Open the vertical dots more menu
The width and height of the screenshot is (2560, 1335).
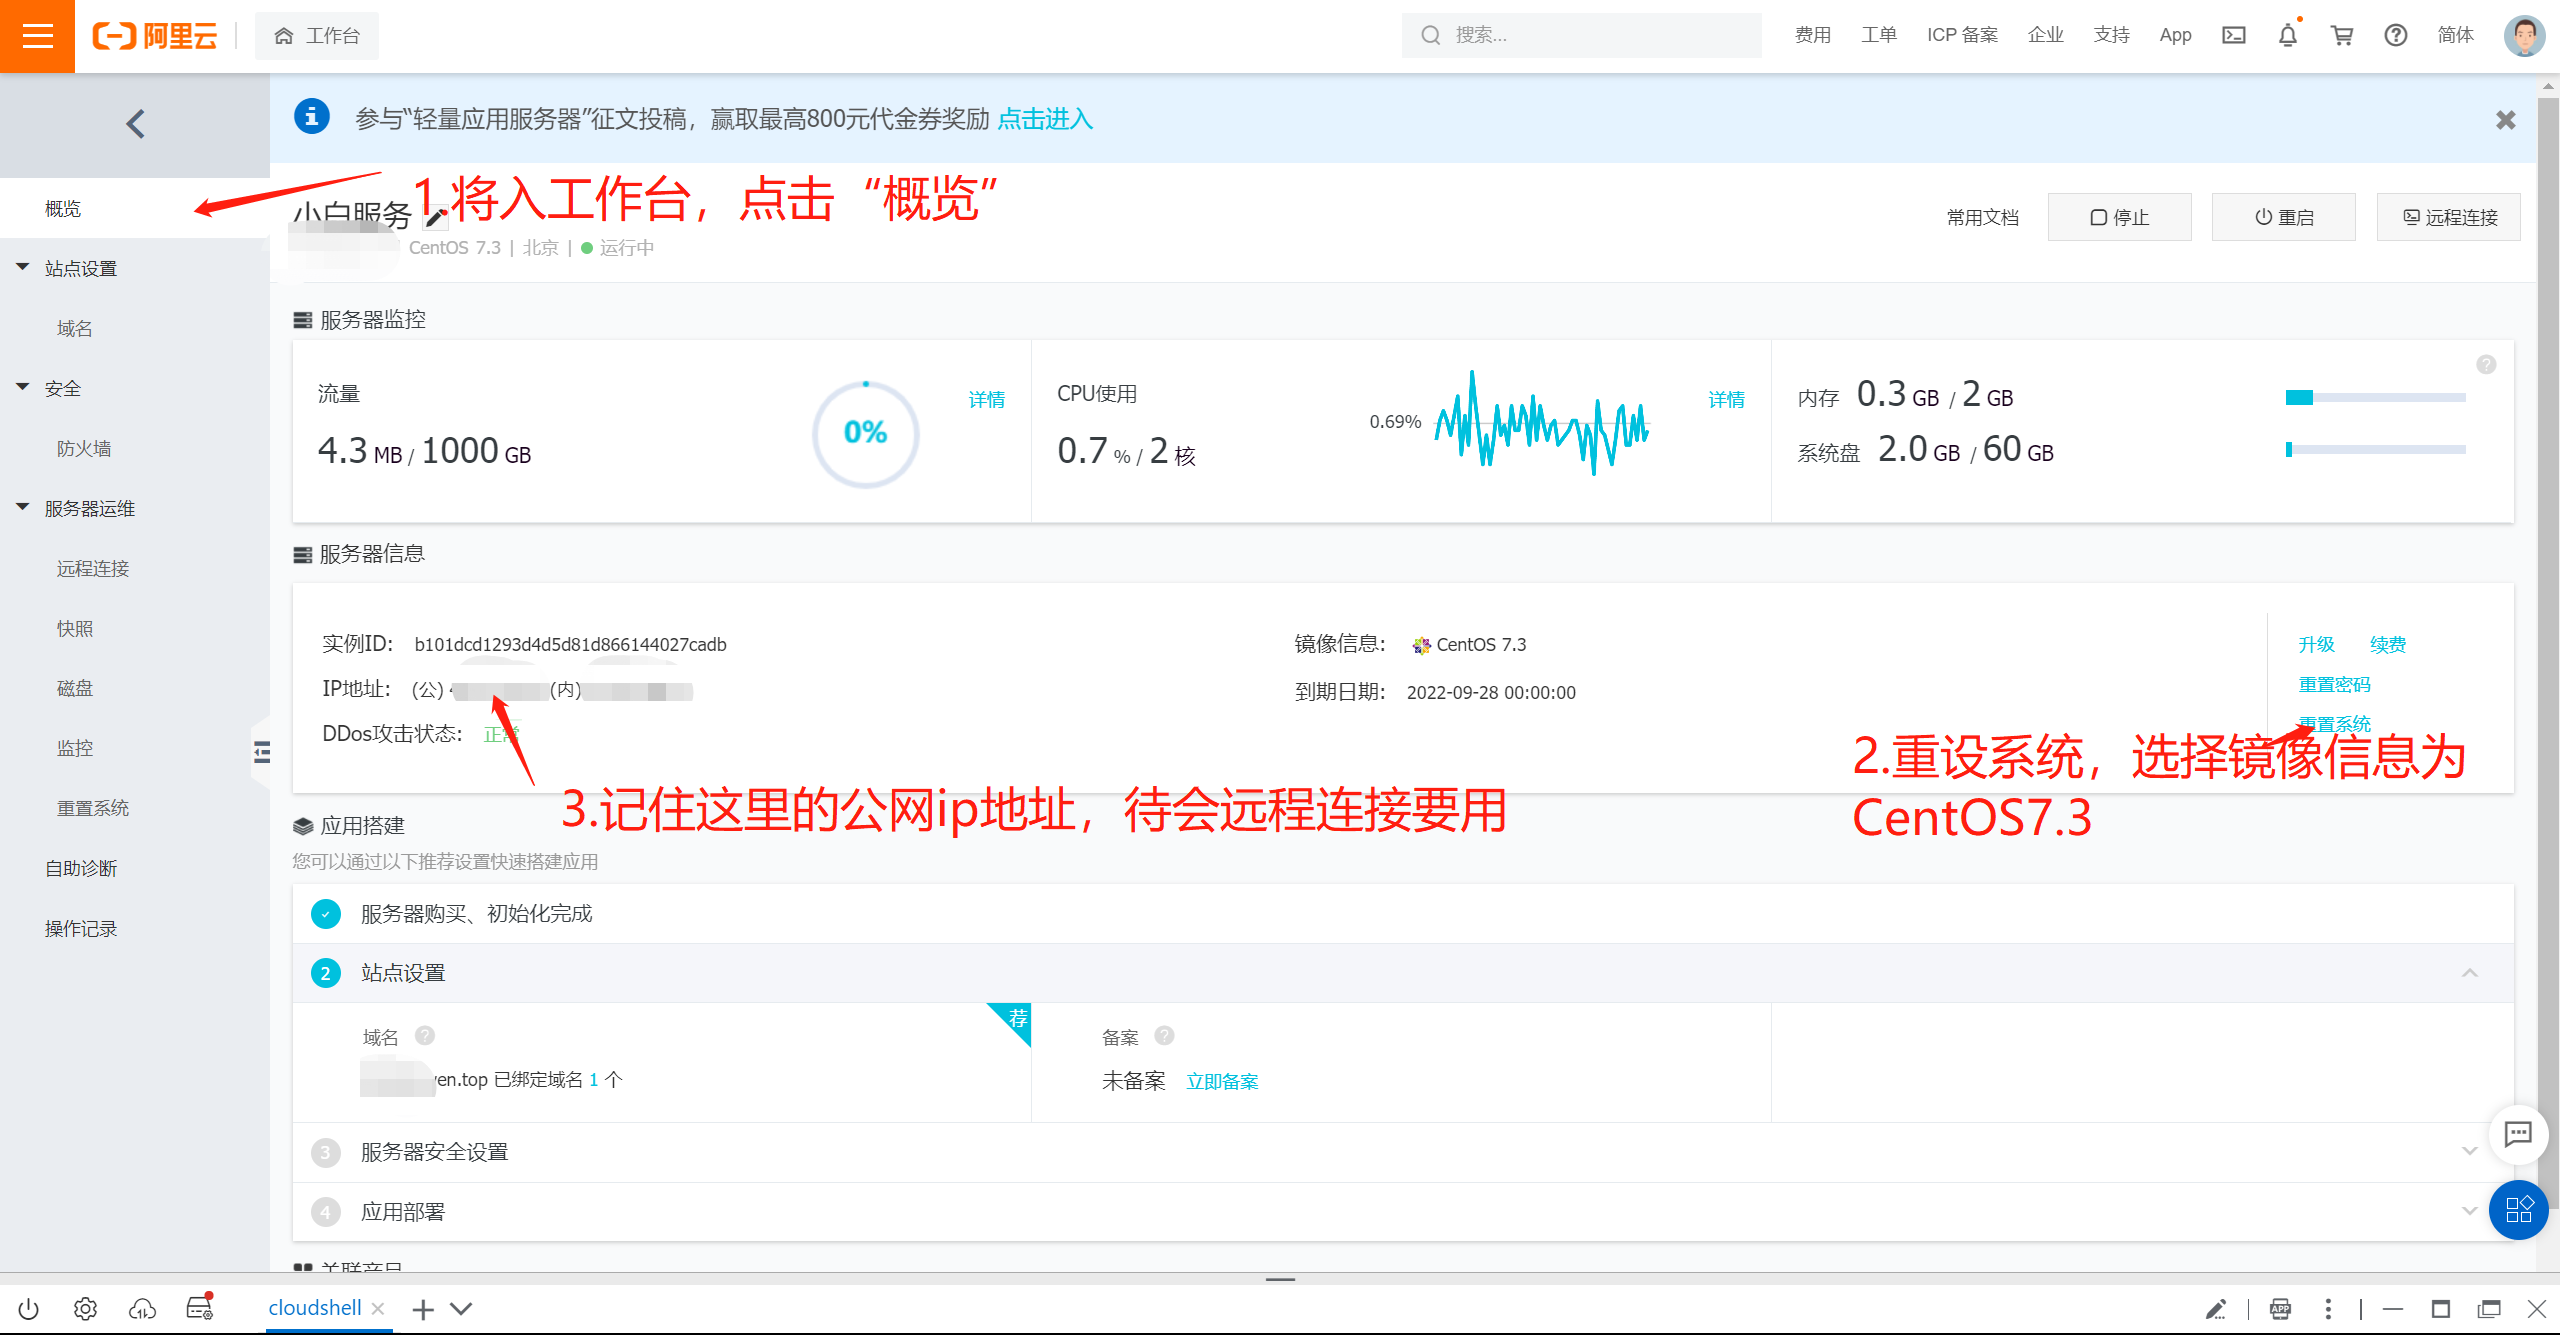2328,1309
